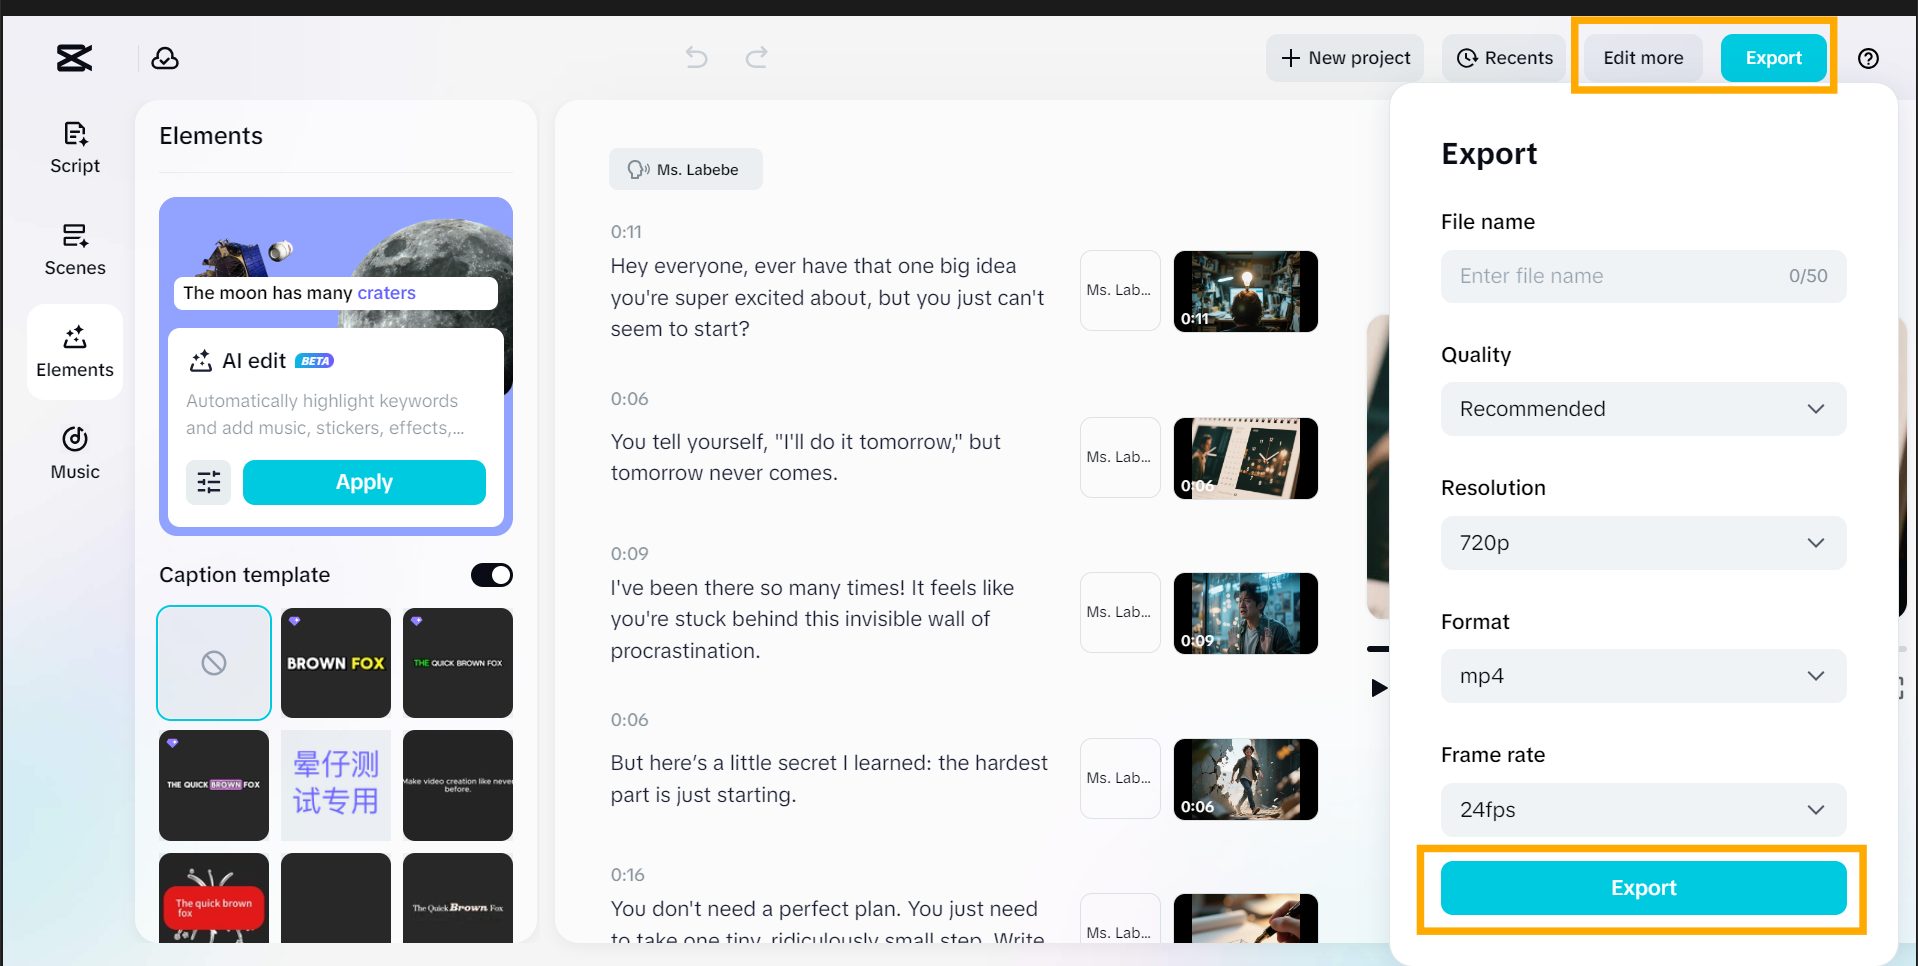Switch to the Script tab
Screen dimensions: 1918x966
(x=75, y=147)
